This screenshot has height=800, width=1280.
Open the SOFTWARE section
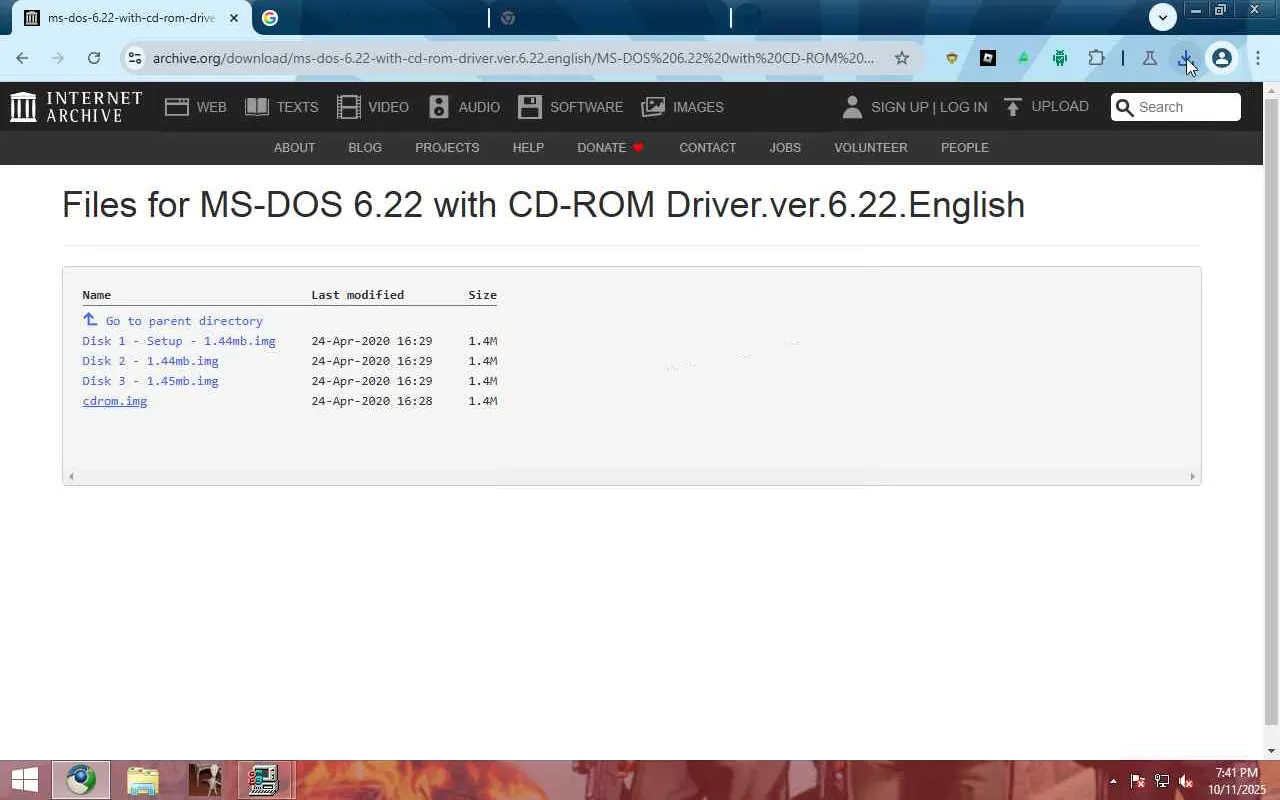click(571, 107)
